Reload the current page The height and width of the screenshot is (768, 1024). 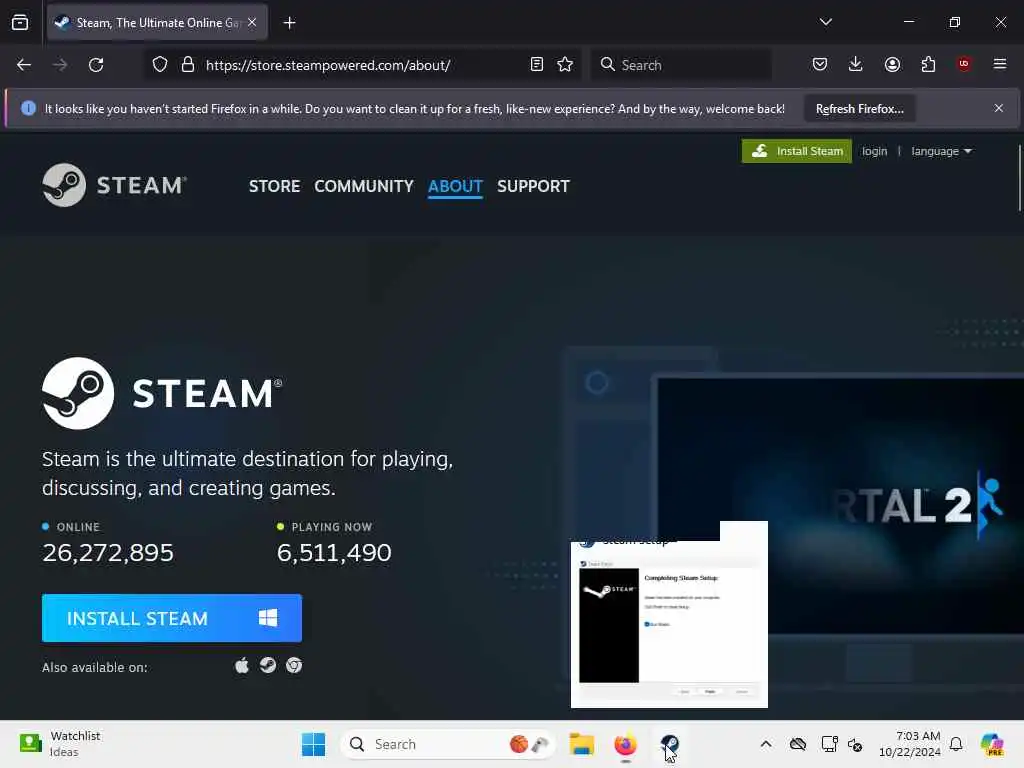(x=96, y=65)
